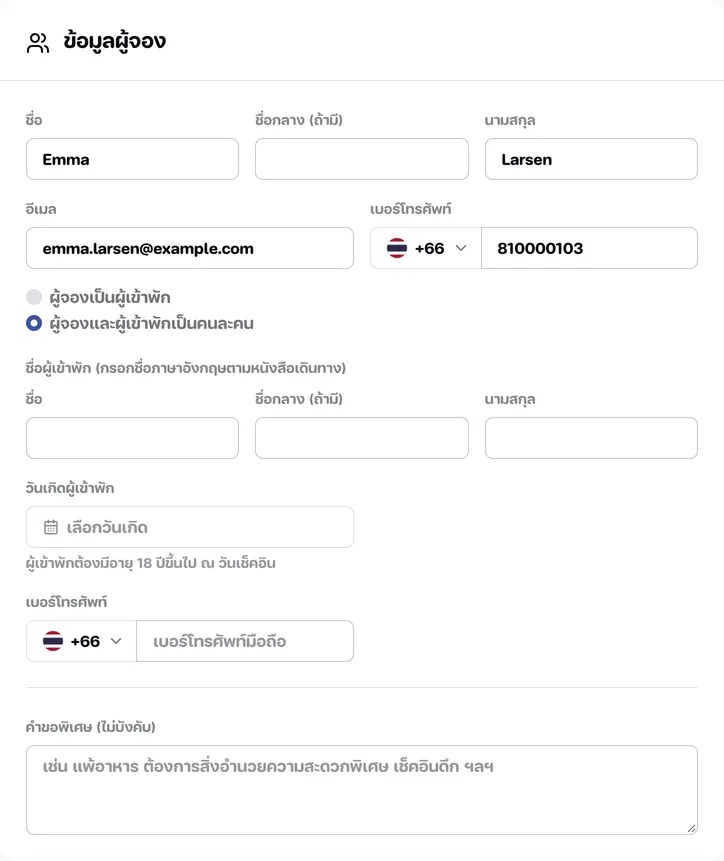Click the email field emma.larsen@example.com

coord(190,248)
